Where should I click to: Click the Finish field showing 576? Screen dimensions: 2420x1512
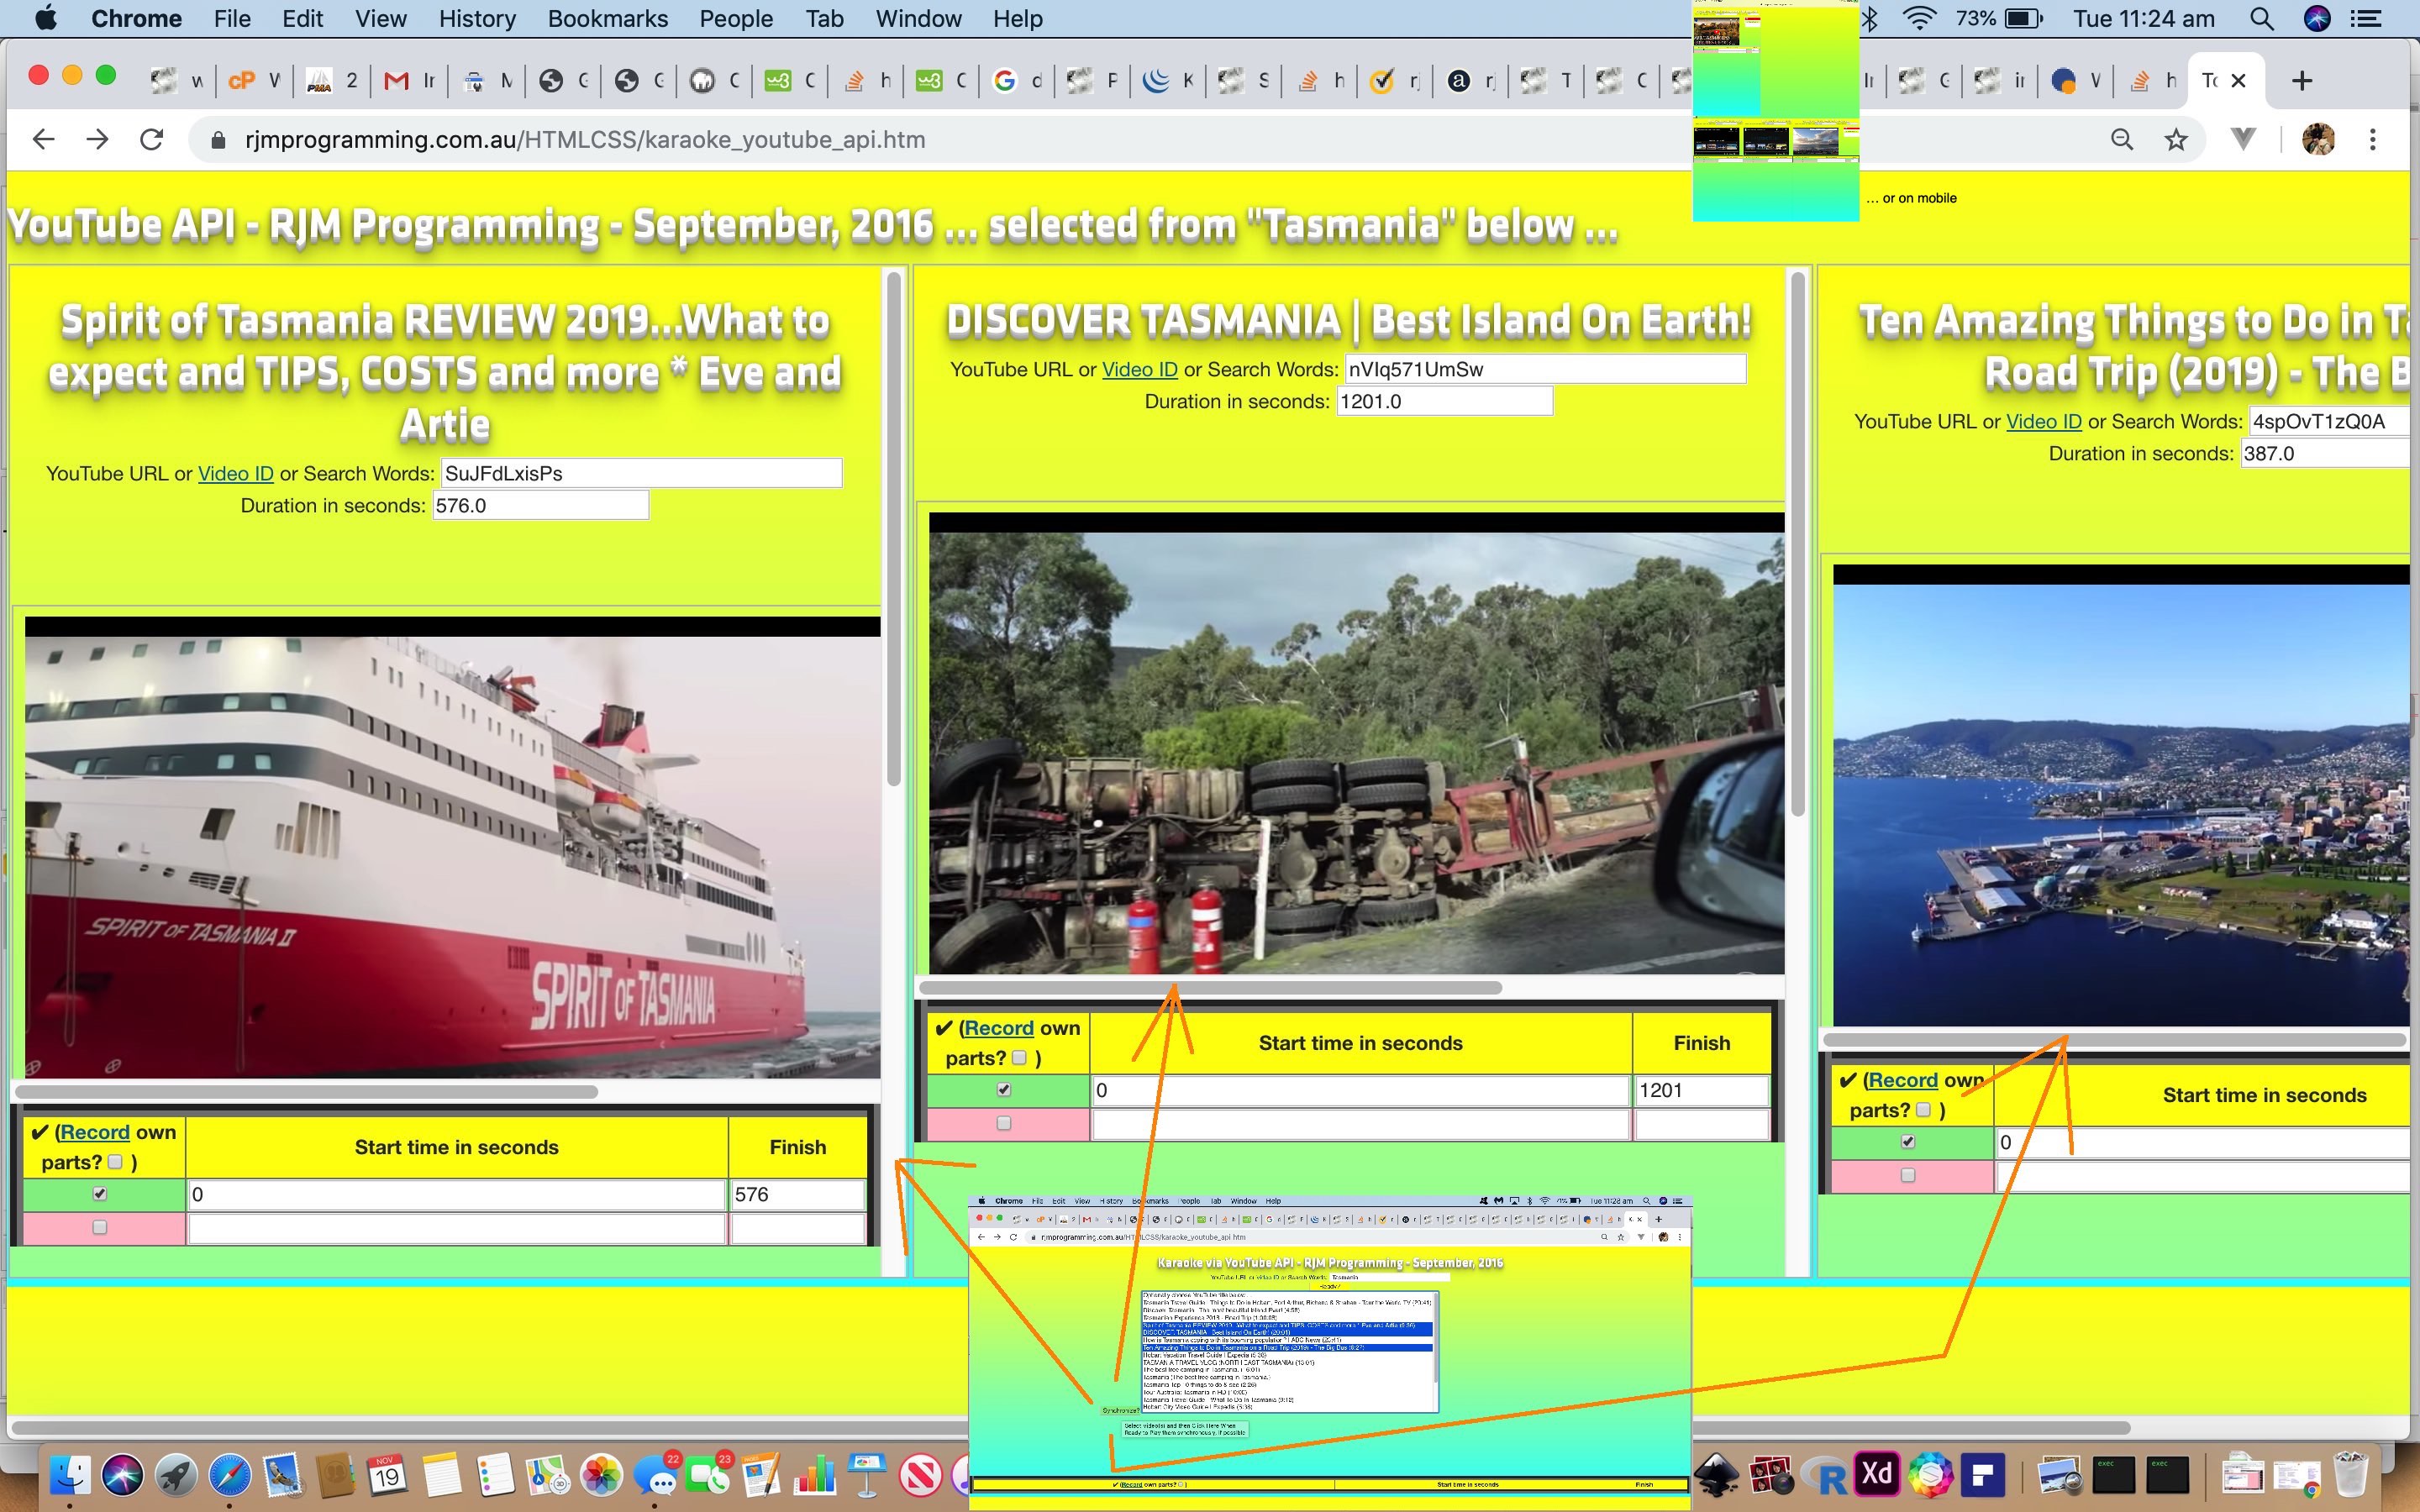pyautogui.click(x=797, y=1194)
